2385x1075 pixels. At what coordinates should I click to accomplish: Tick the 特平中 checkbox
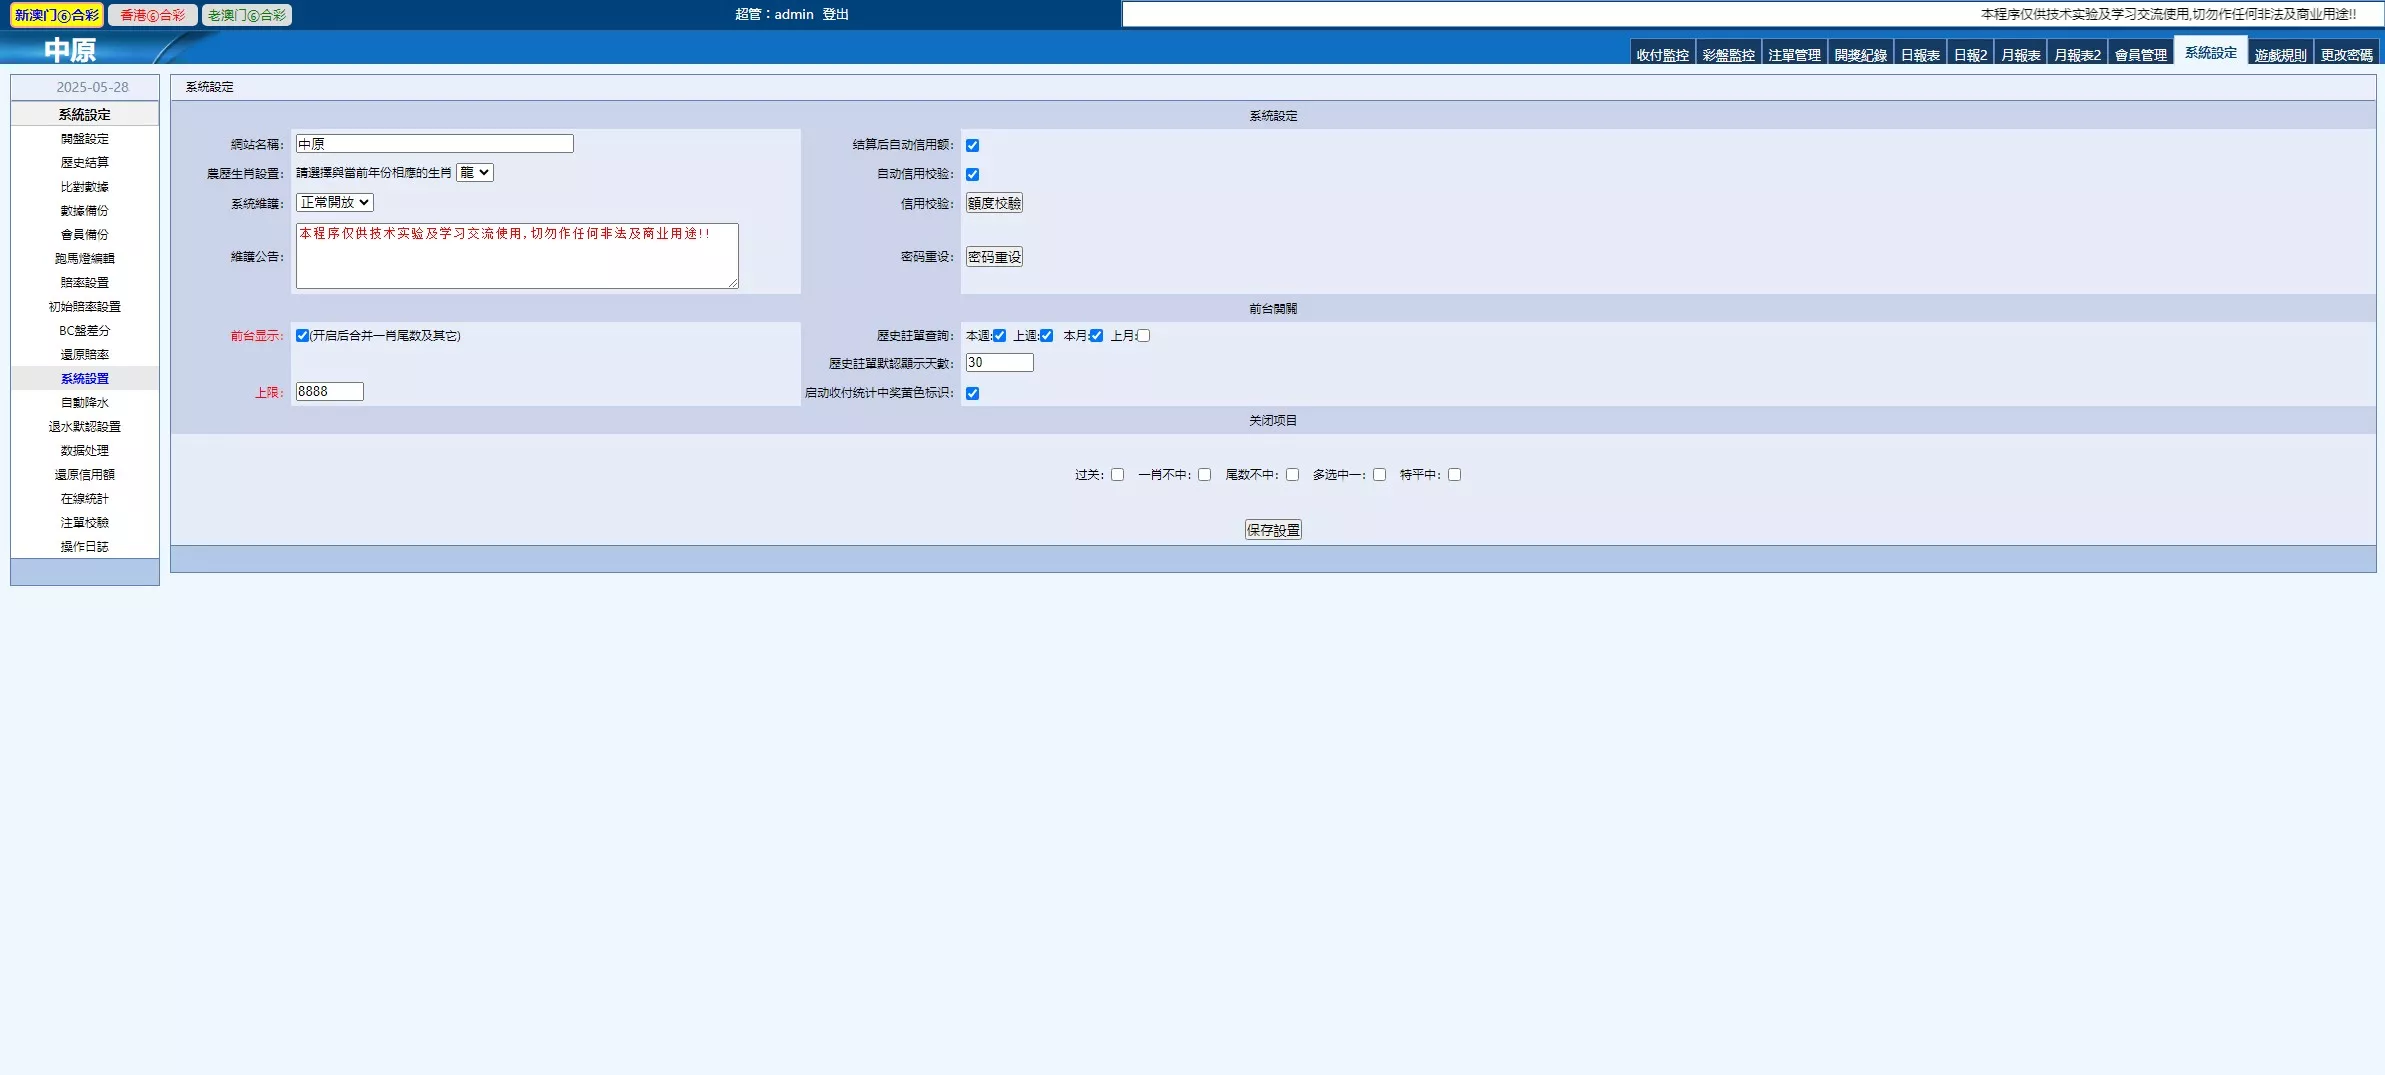[1454, 475]
